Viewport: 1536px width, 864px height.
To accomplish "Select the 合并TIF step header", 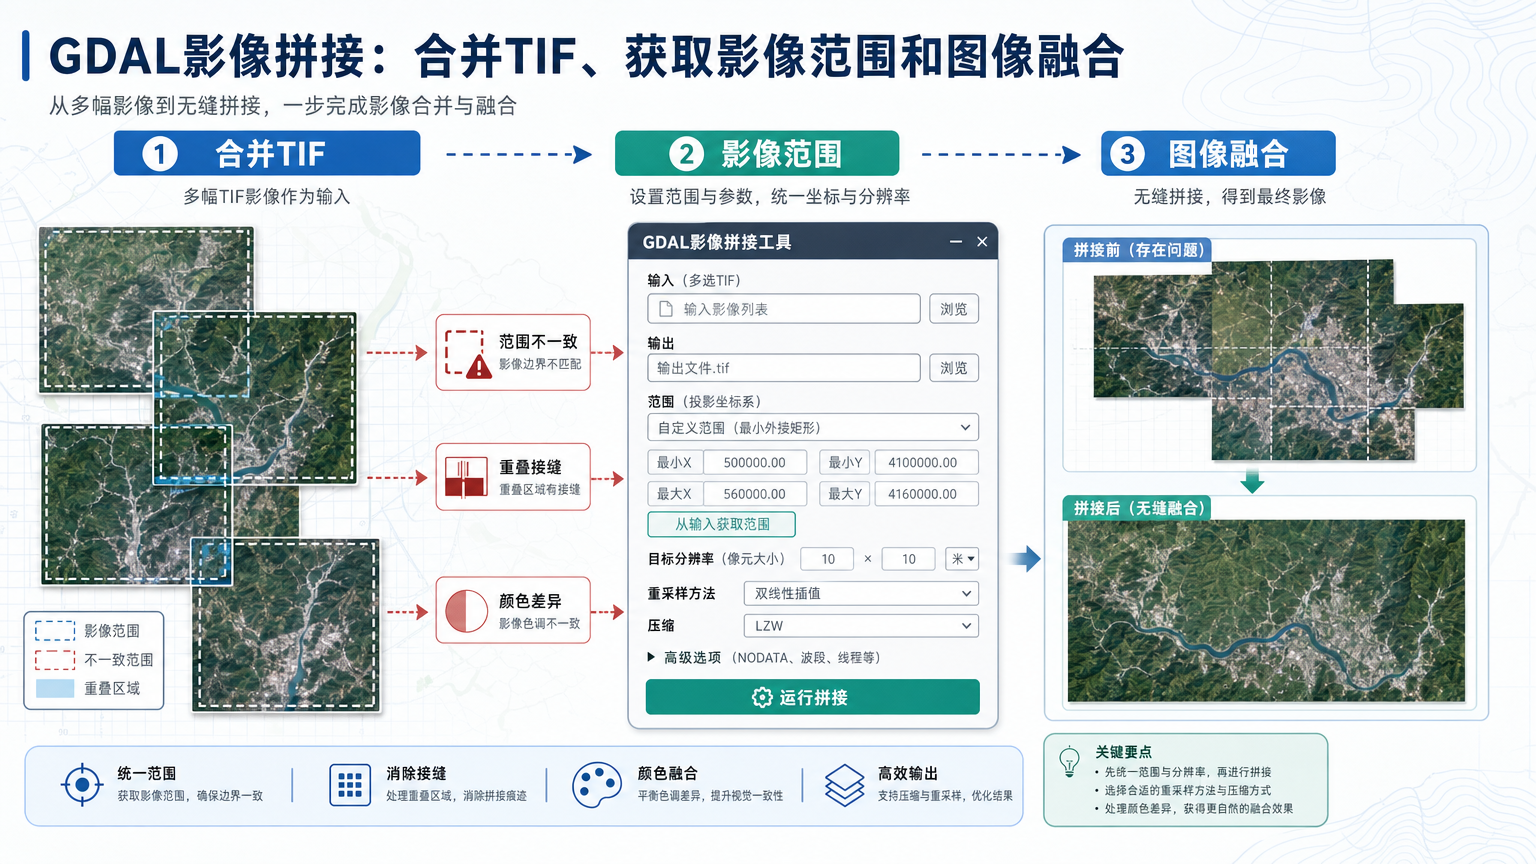I will 267,153.
